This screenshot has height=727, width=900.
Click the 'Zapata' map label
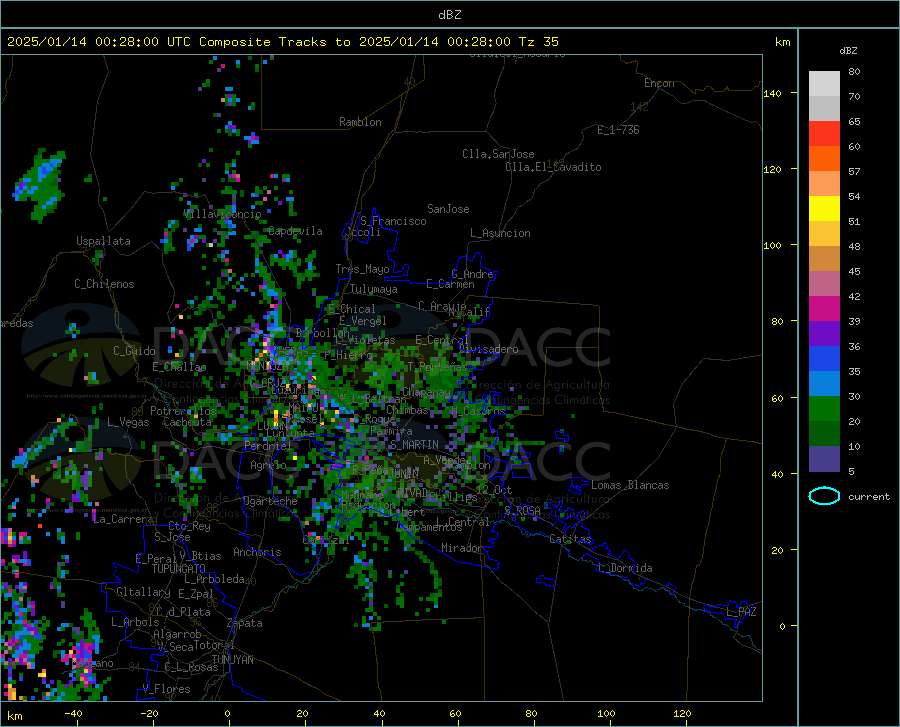coord(245,623)
